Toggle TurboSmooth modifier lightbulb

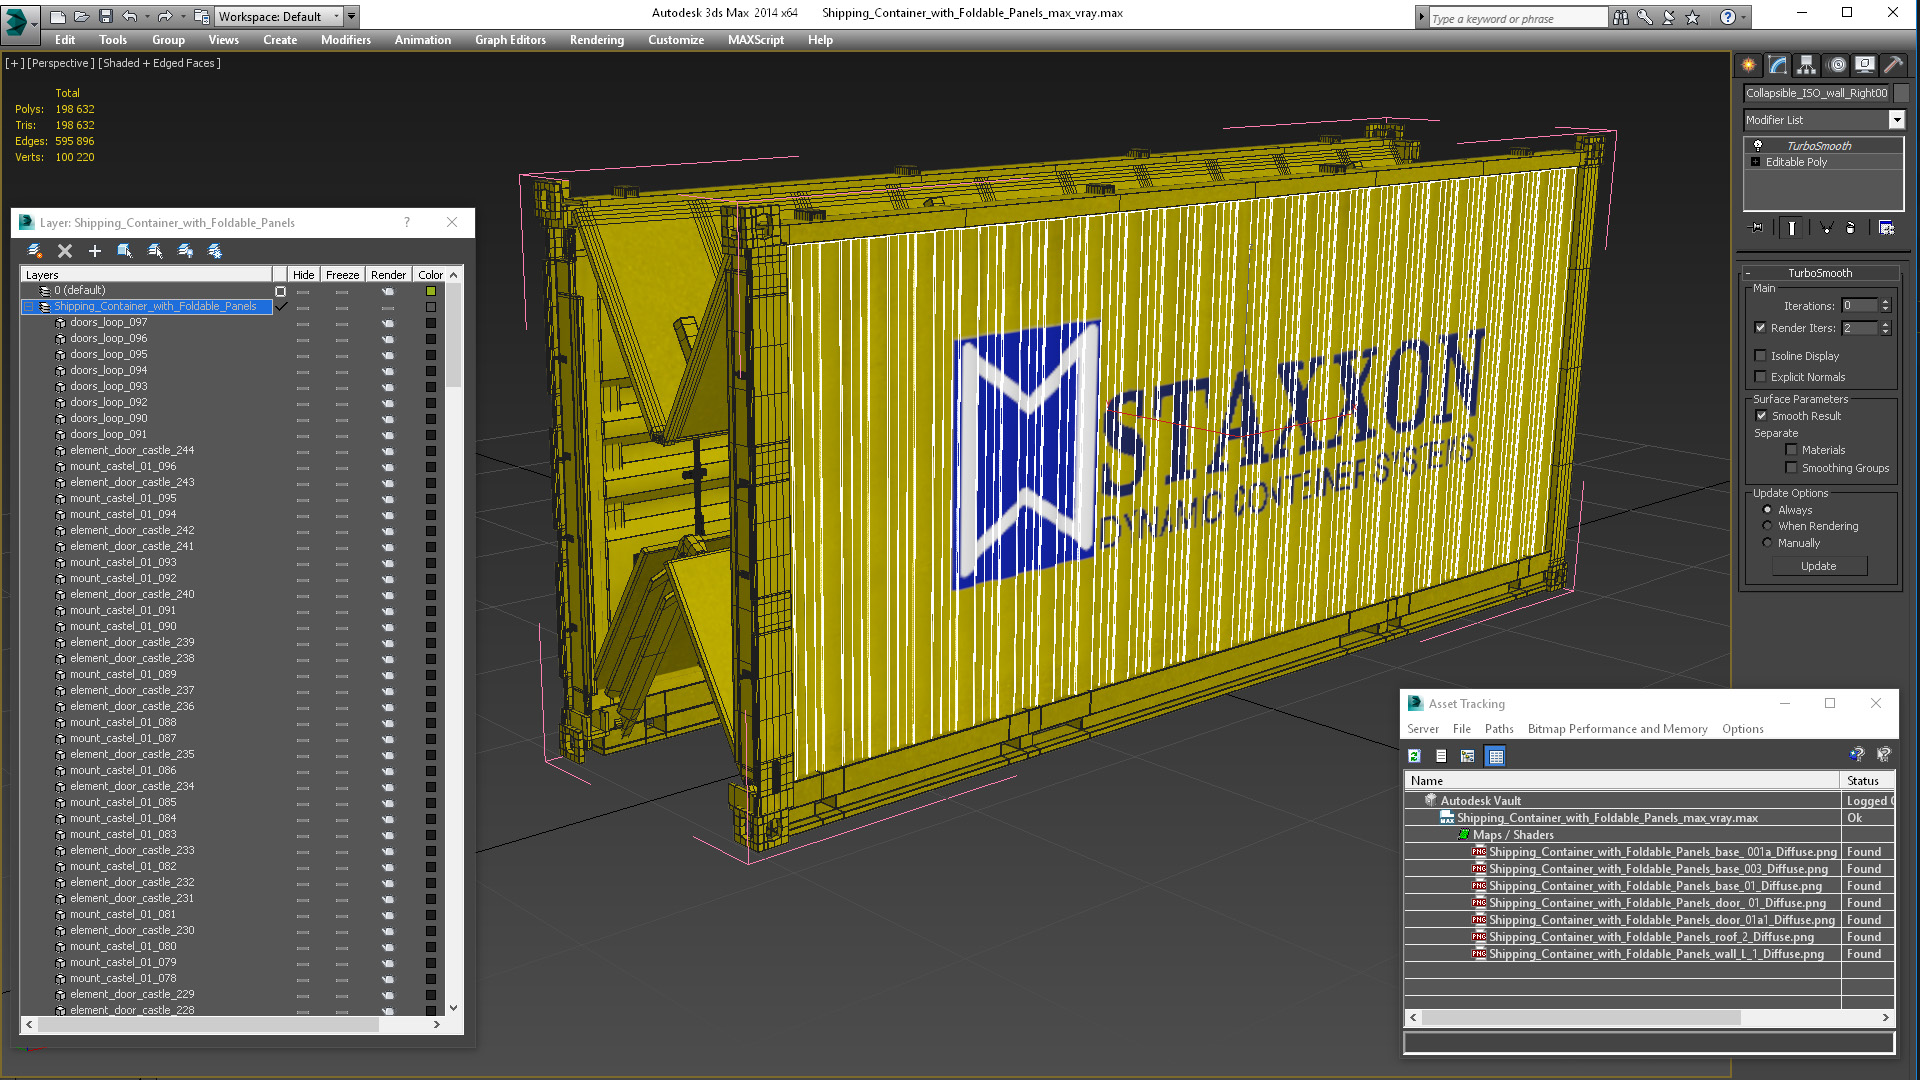(x=1757, y=145)
